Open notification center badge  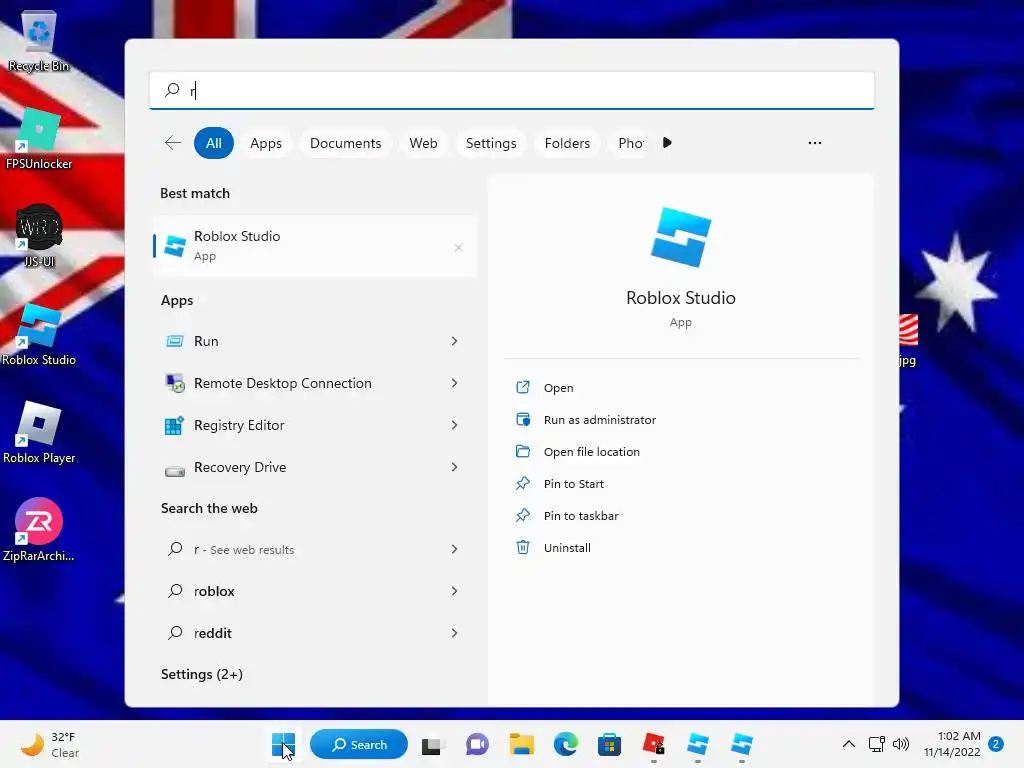(x=996, y=744)
